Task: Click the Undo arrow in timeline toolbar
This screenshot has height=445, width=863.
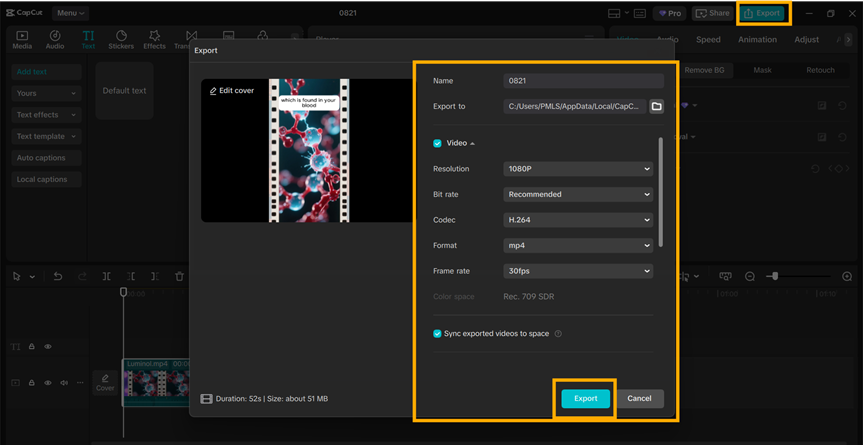Action: point(58,277)
